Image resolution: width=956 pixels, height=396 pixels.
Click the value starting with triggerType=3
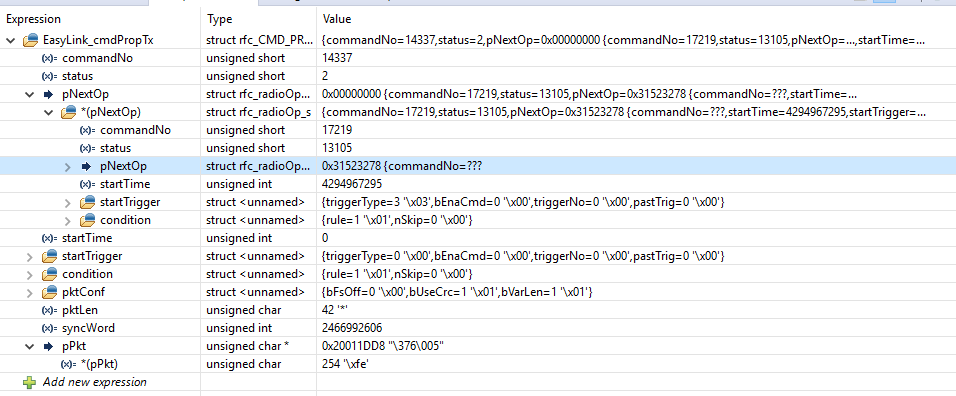point(523,202)
